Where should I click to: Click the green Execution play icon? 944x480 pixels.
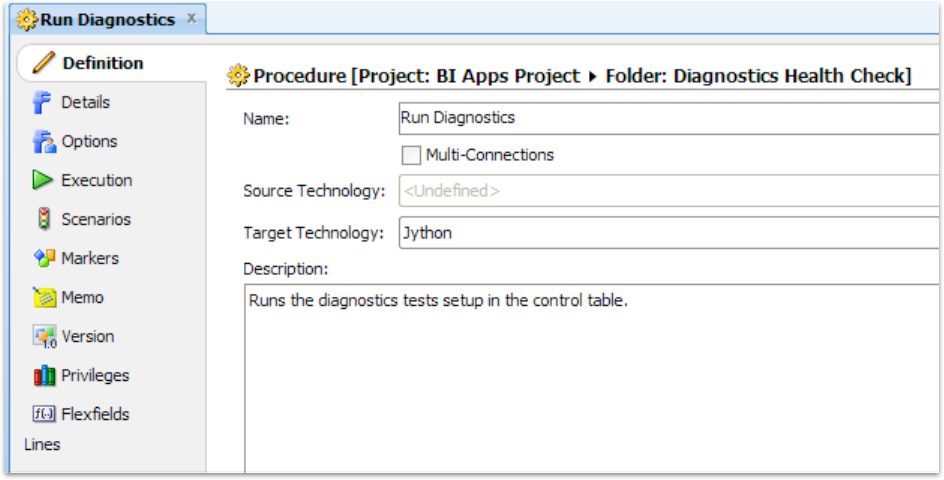43,180
